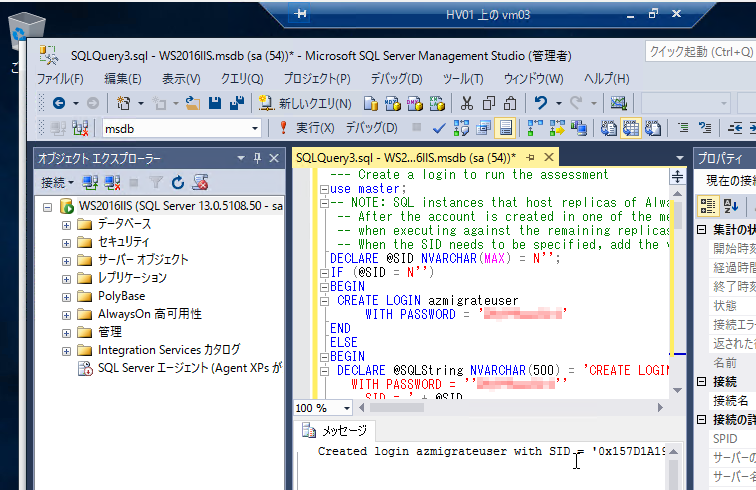The height and width of the screenshot is (490, 756).
Task: Click the 新しいクエリ(N) button
Action: tap(305, 103)
